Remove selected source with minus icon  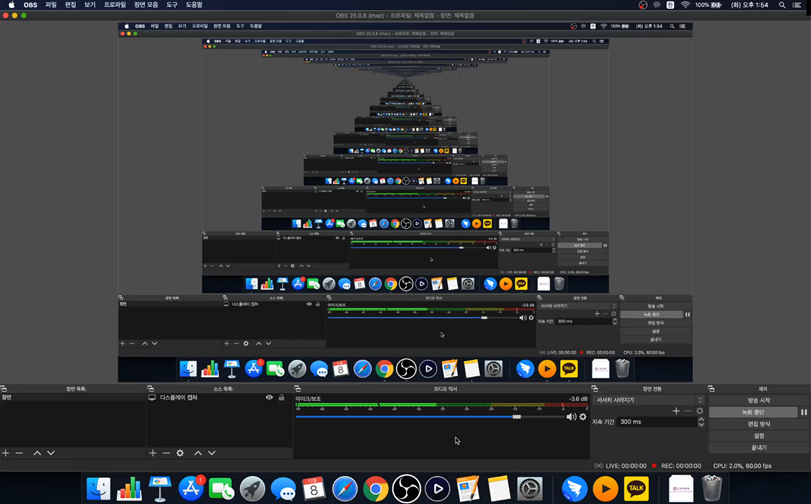pyautogui.click(x=166, y=453)
